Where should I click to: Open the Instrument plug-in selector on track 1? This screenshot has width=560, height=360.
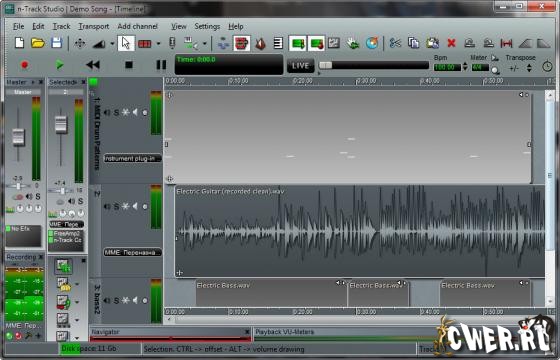click(x=132, y=158)
